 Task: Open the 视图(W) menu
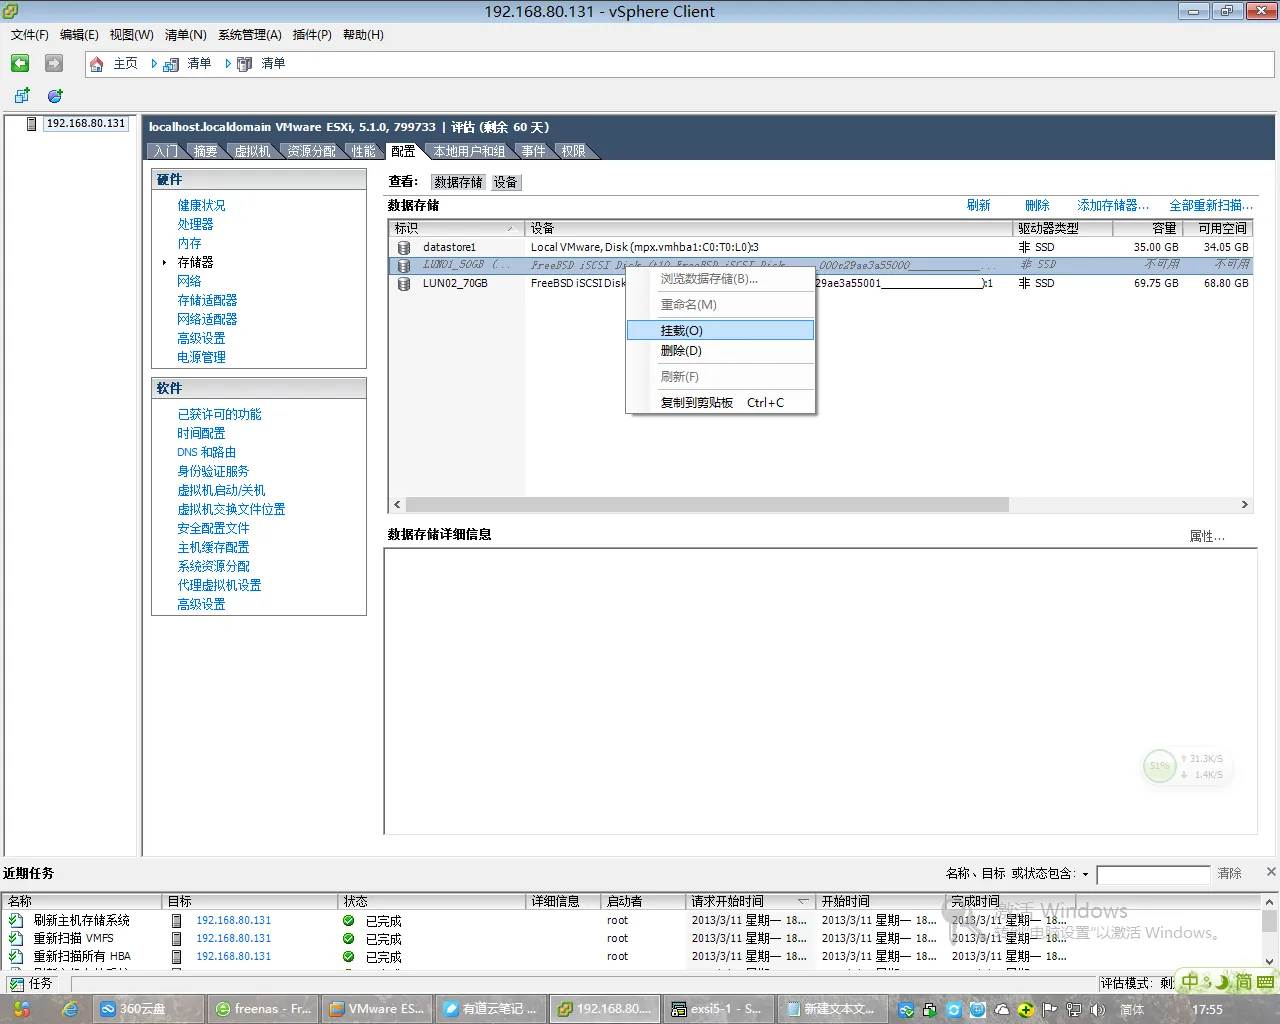coord(132,35)
